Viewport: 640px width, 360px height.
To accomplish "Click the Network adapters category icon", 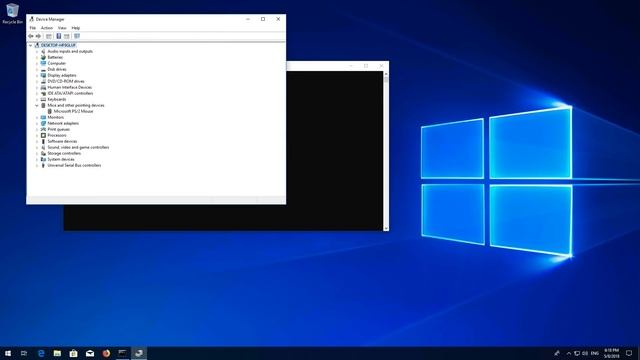I will tap(43, 123).
